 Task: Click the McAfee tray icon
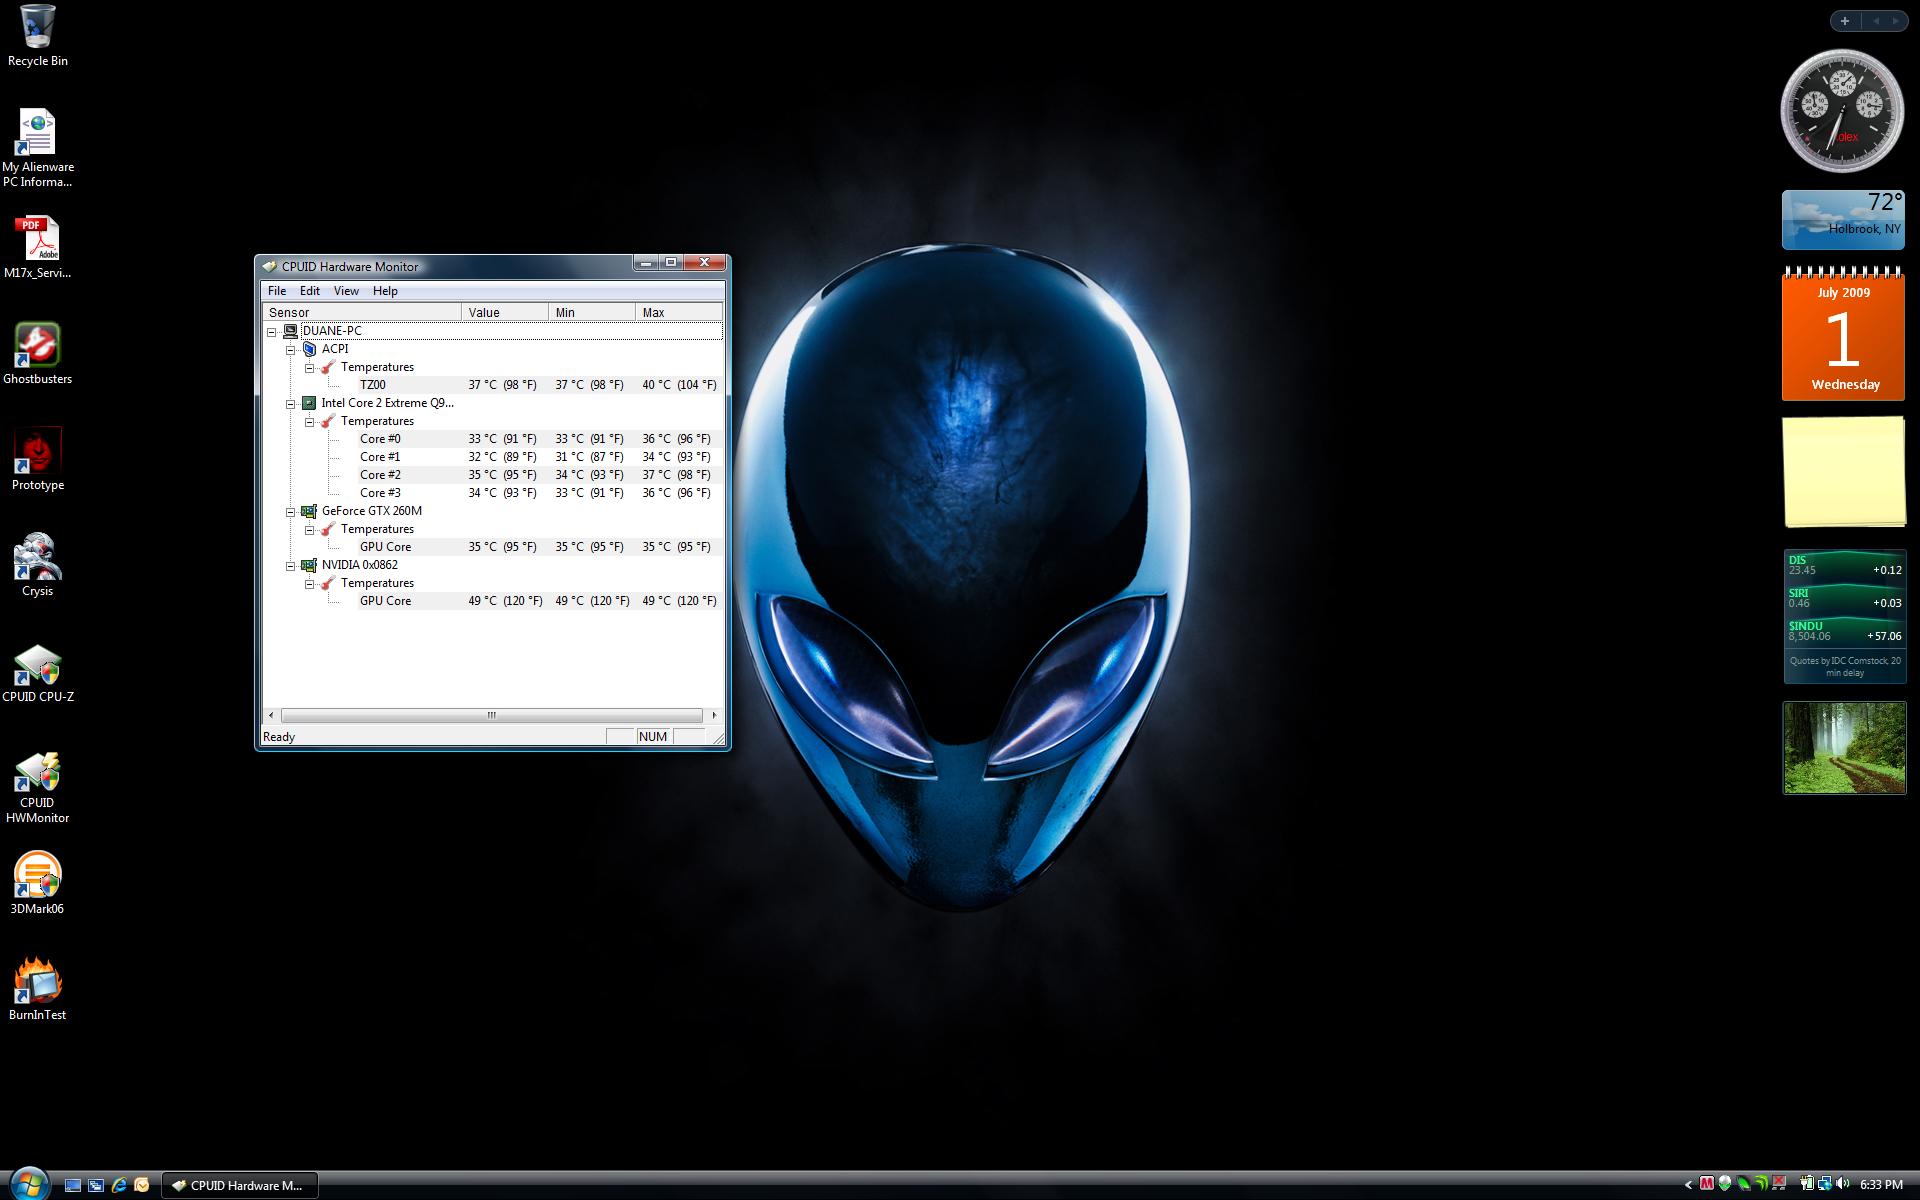click(1707, 1184)
